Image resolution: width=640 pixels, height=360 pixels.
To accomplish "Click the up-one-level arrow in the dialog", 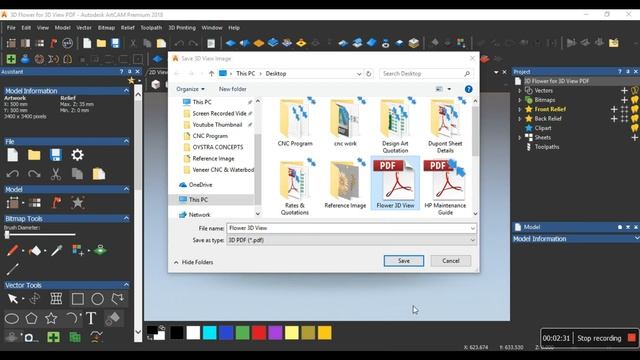I will click(x=211, y=73).
